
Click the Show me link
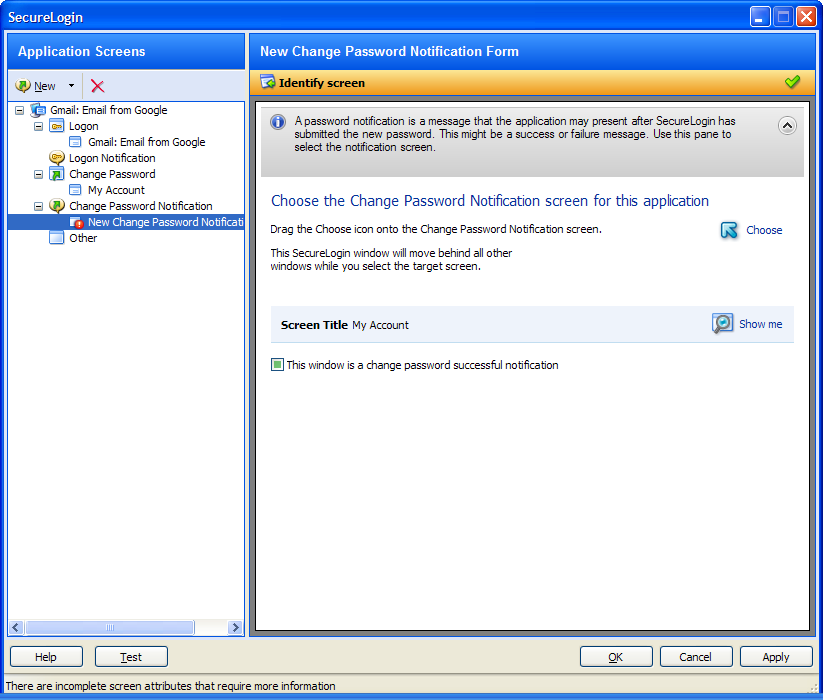761,324
